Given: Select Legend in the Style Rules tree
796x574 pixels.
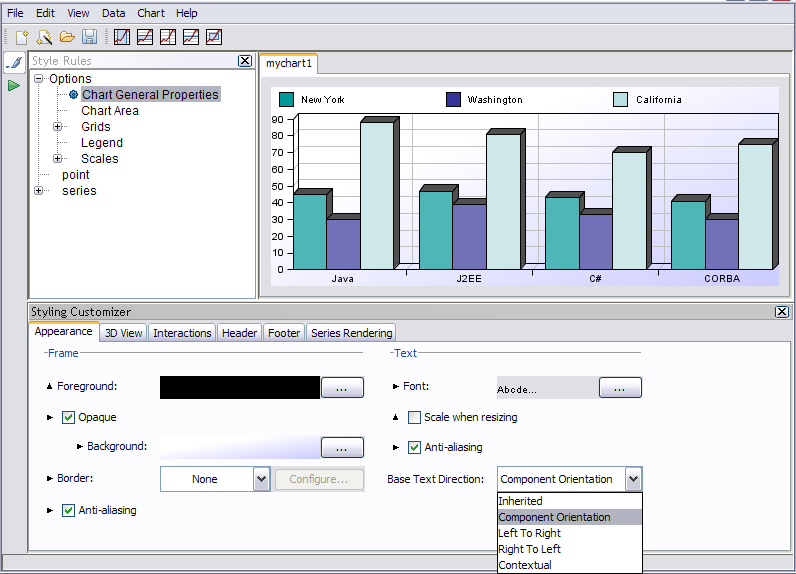Looking at the screenshot, I should [102, 143].
